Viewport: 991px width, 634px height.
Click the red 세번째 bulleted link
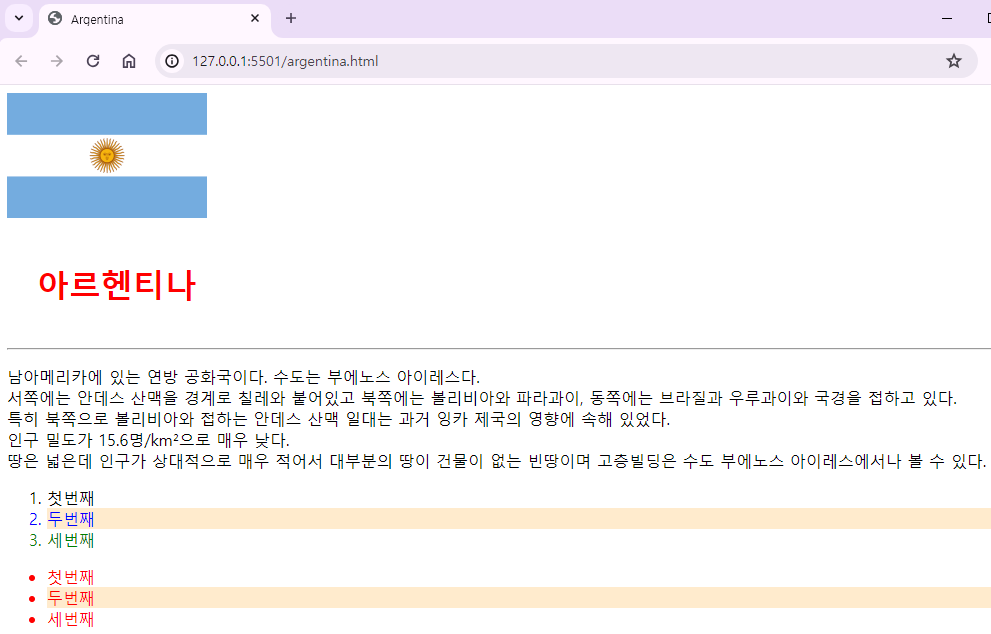point(70,618)
